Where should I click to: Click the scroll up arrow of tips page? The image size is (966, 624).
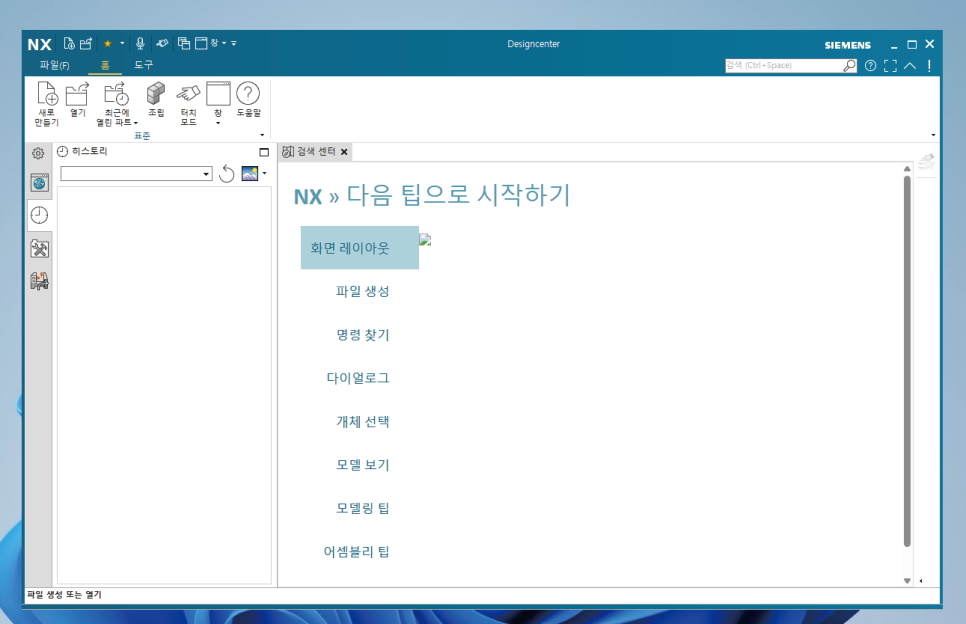(x=907, y=168)
